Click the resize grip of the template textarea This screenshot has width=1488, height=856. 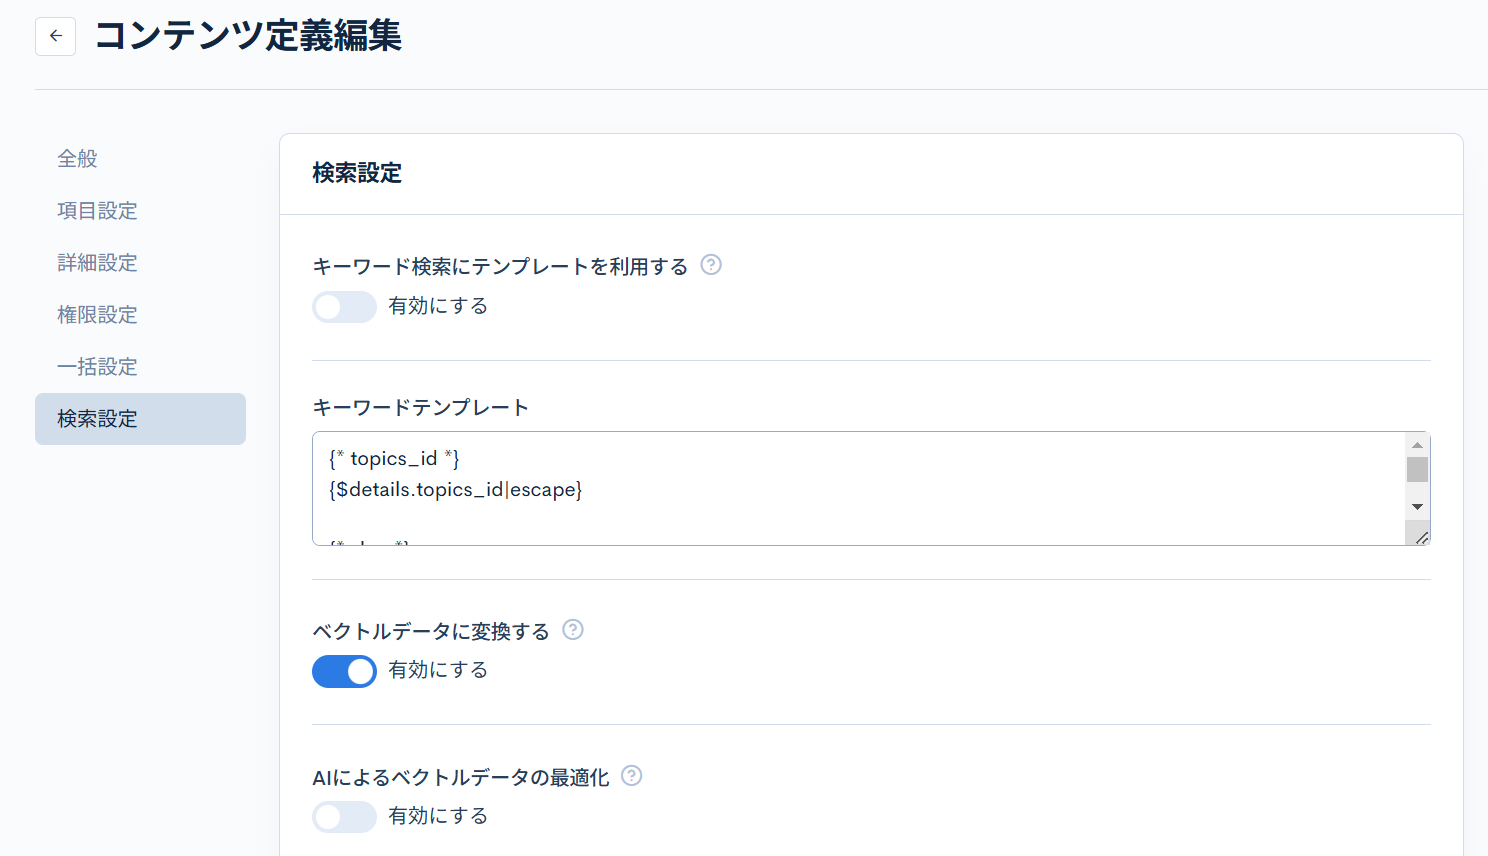1421,537
